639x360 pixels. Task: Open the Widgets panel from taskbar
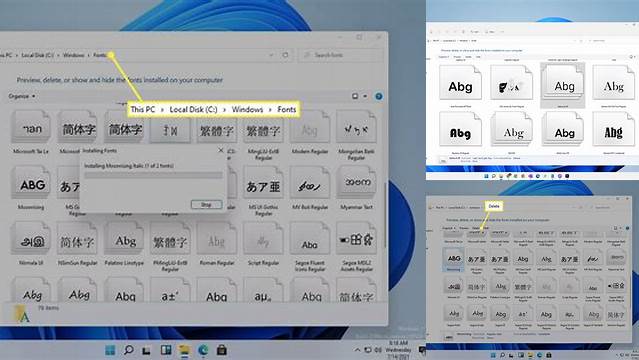click(x=166, y=350)
